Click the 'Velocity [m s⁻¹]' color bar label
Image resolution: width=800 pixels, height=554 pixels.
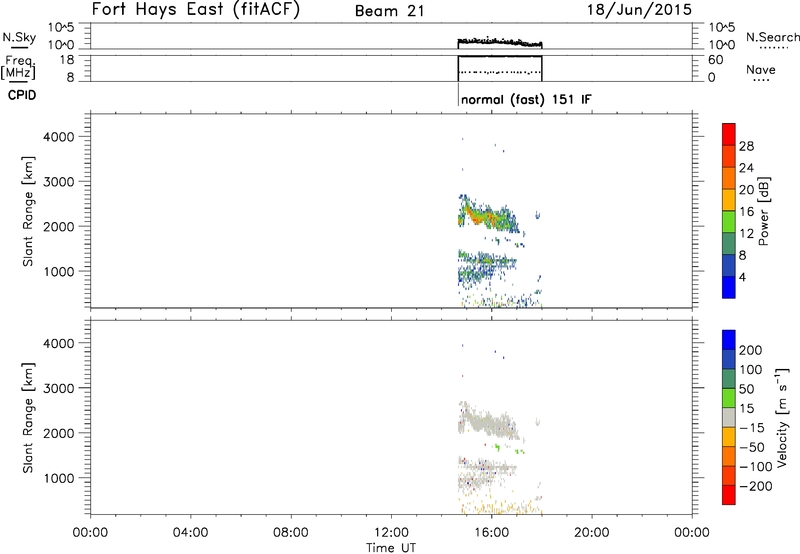click(x=782, y=417)
